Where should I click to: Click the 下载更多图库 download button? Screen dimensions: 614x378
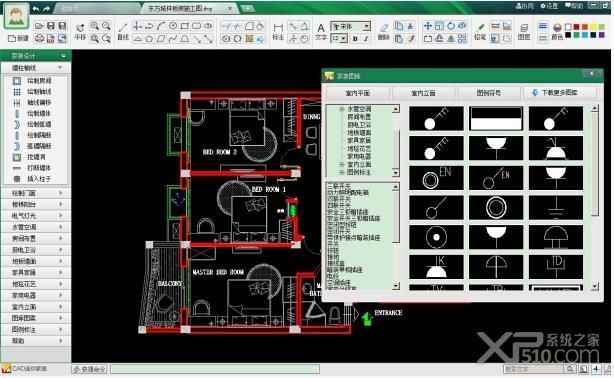[x=560, y=93]
